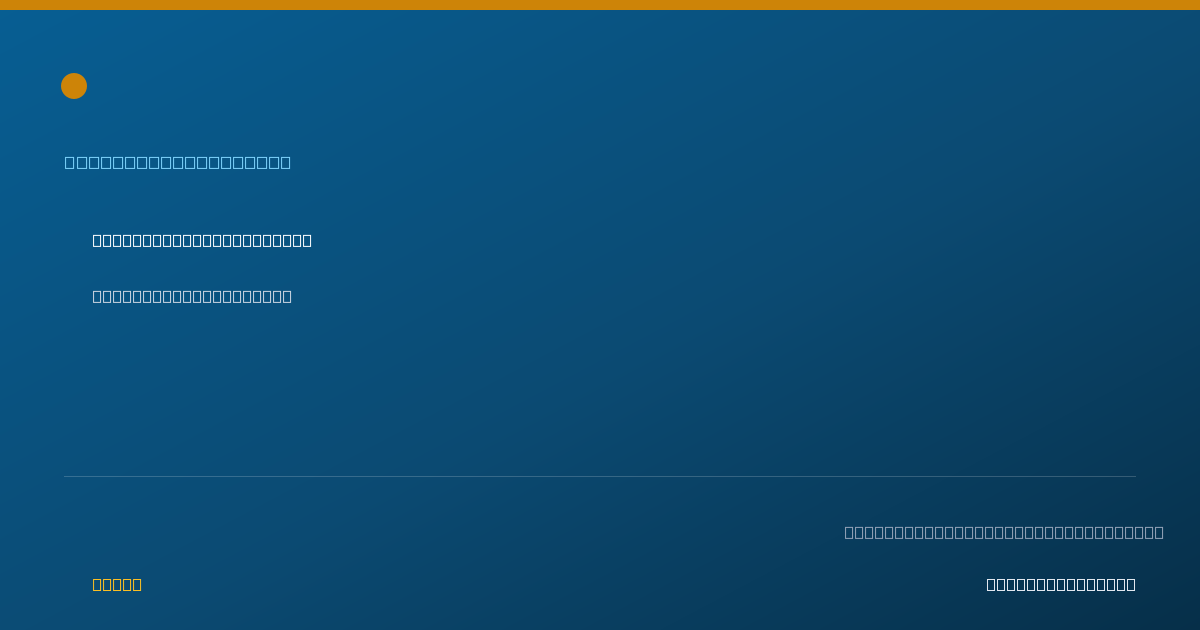1200x630 pixels.
Task: Click the orange bar along the top edge
Action: coord(600,5)
